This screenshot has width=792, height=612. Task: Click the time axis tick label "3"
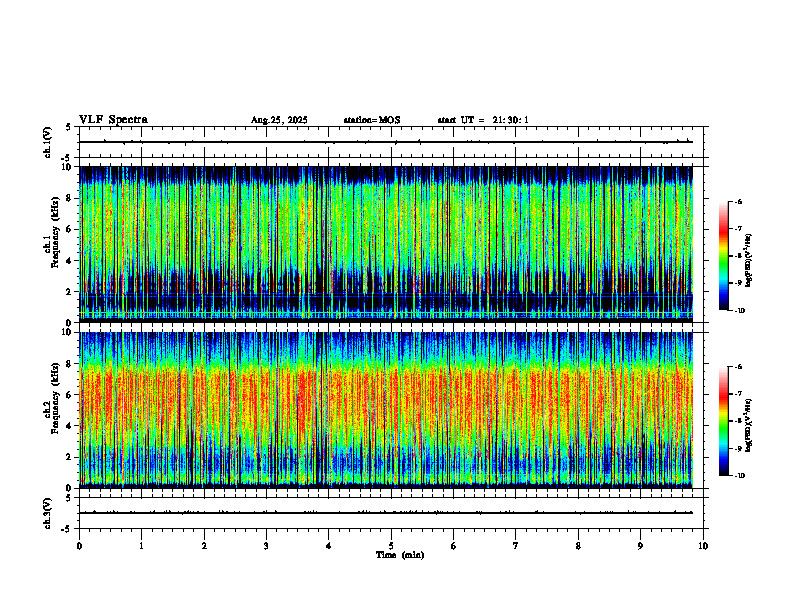pos(266,546)
